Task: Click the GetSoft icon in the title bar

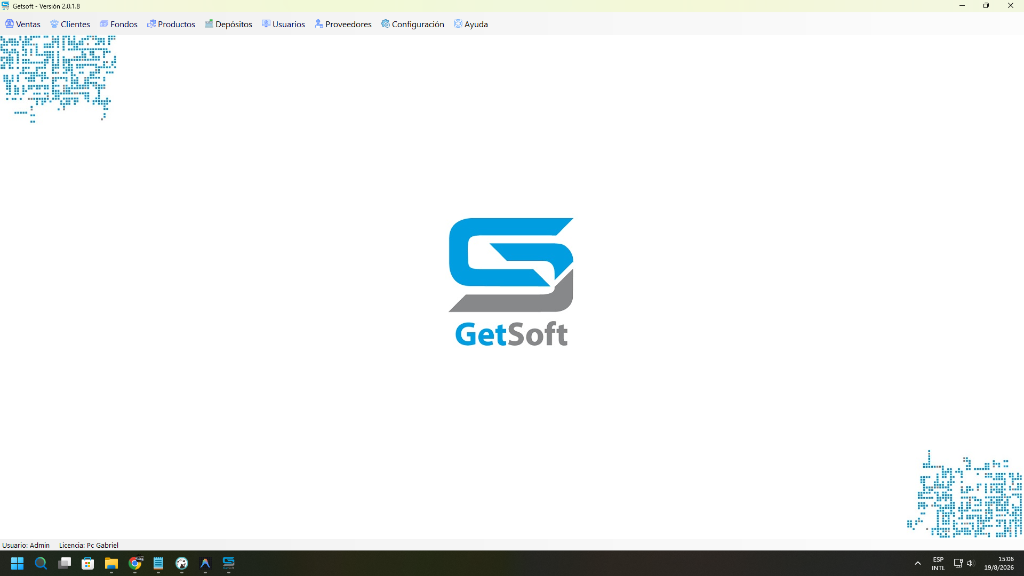Action: [5, 6]
